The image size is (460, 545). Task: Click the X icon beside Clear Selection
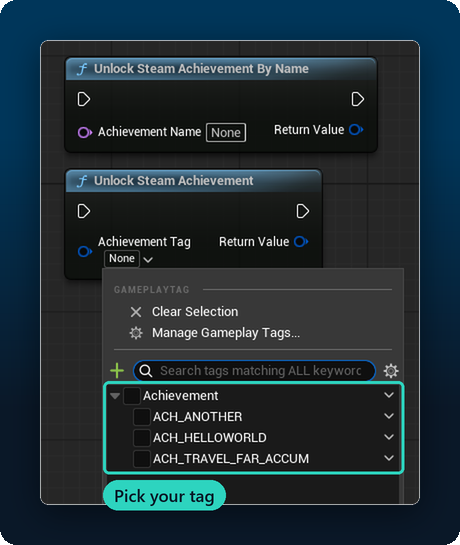coord(136,312)
